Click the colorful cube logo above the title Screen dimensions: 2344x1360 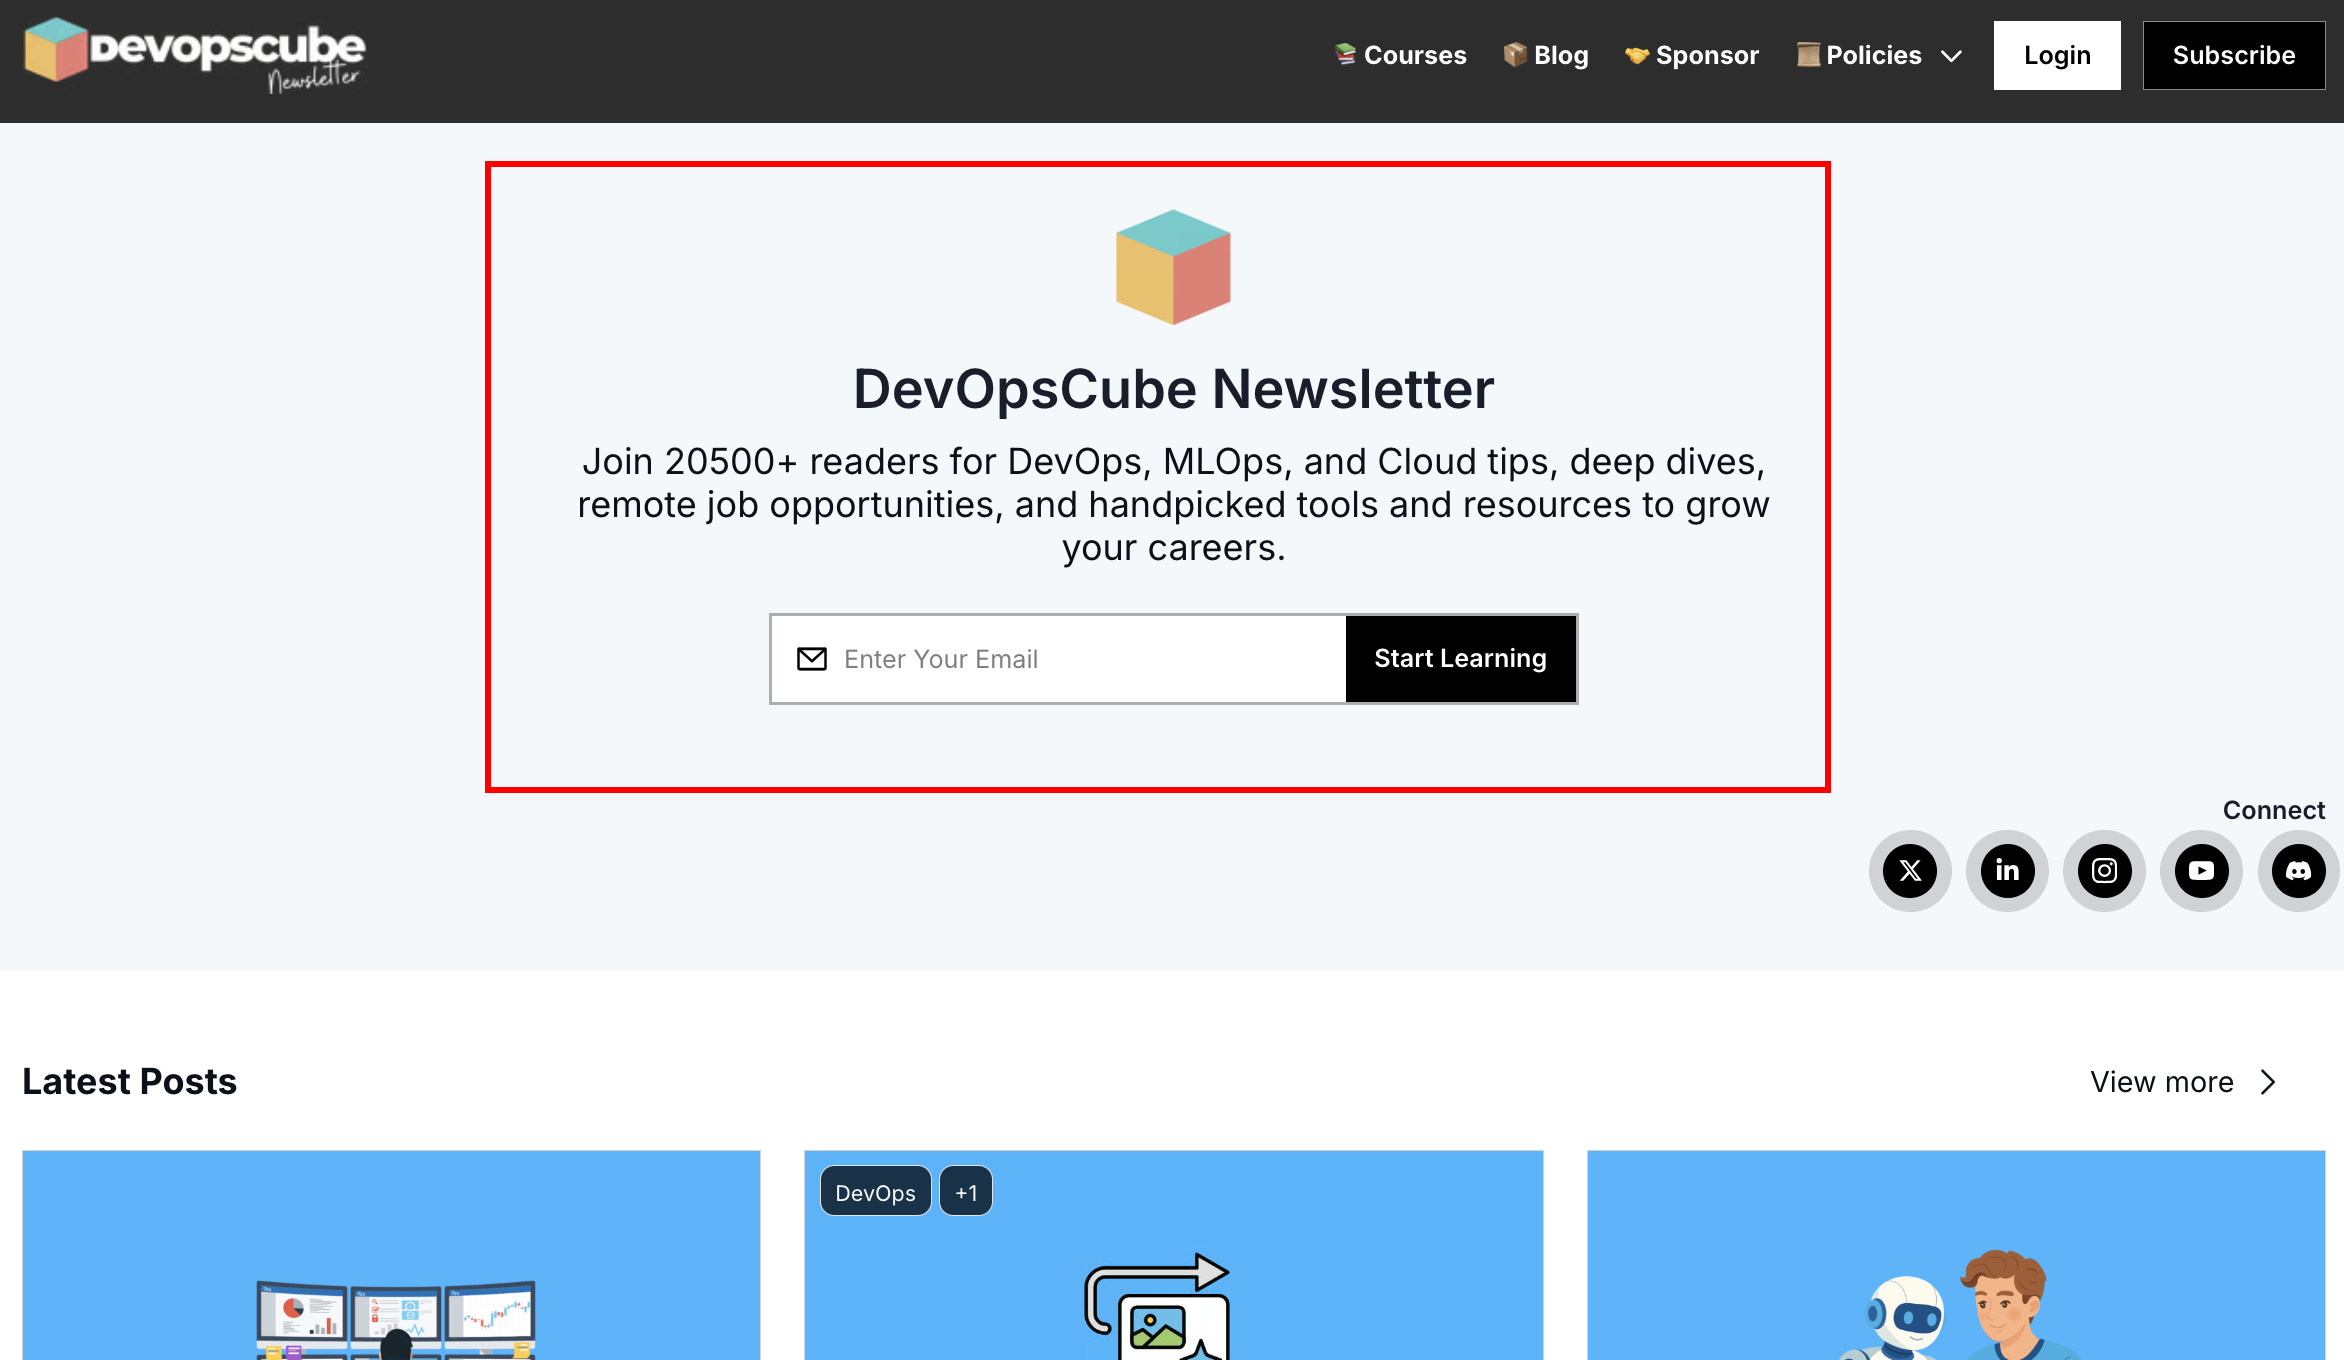[x=1173, y=267]
